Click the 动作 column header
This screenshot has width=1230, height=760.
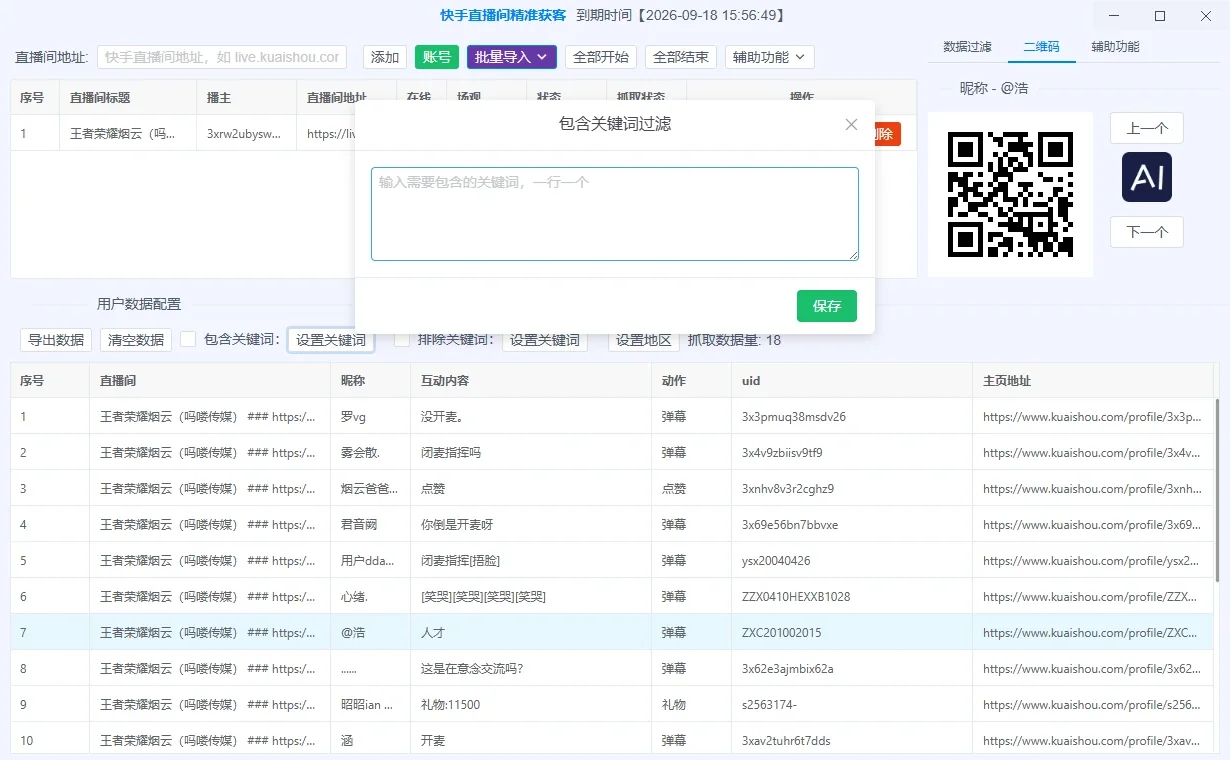(x=691, y=381)
